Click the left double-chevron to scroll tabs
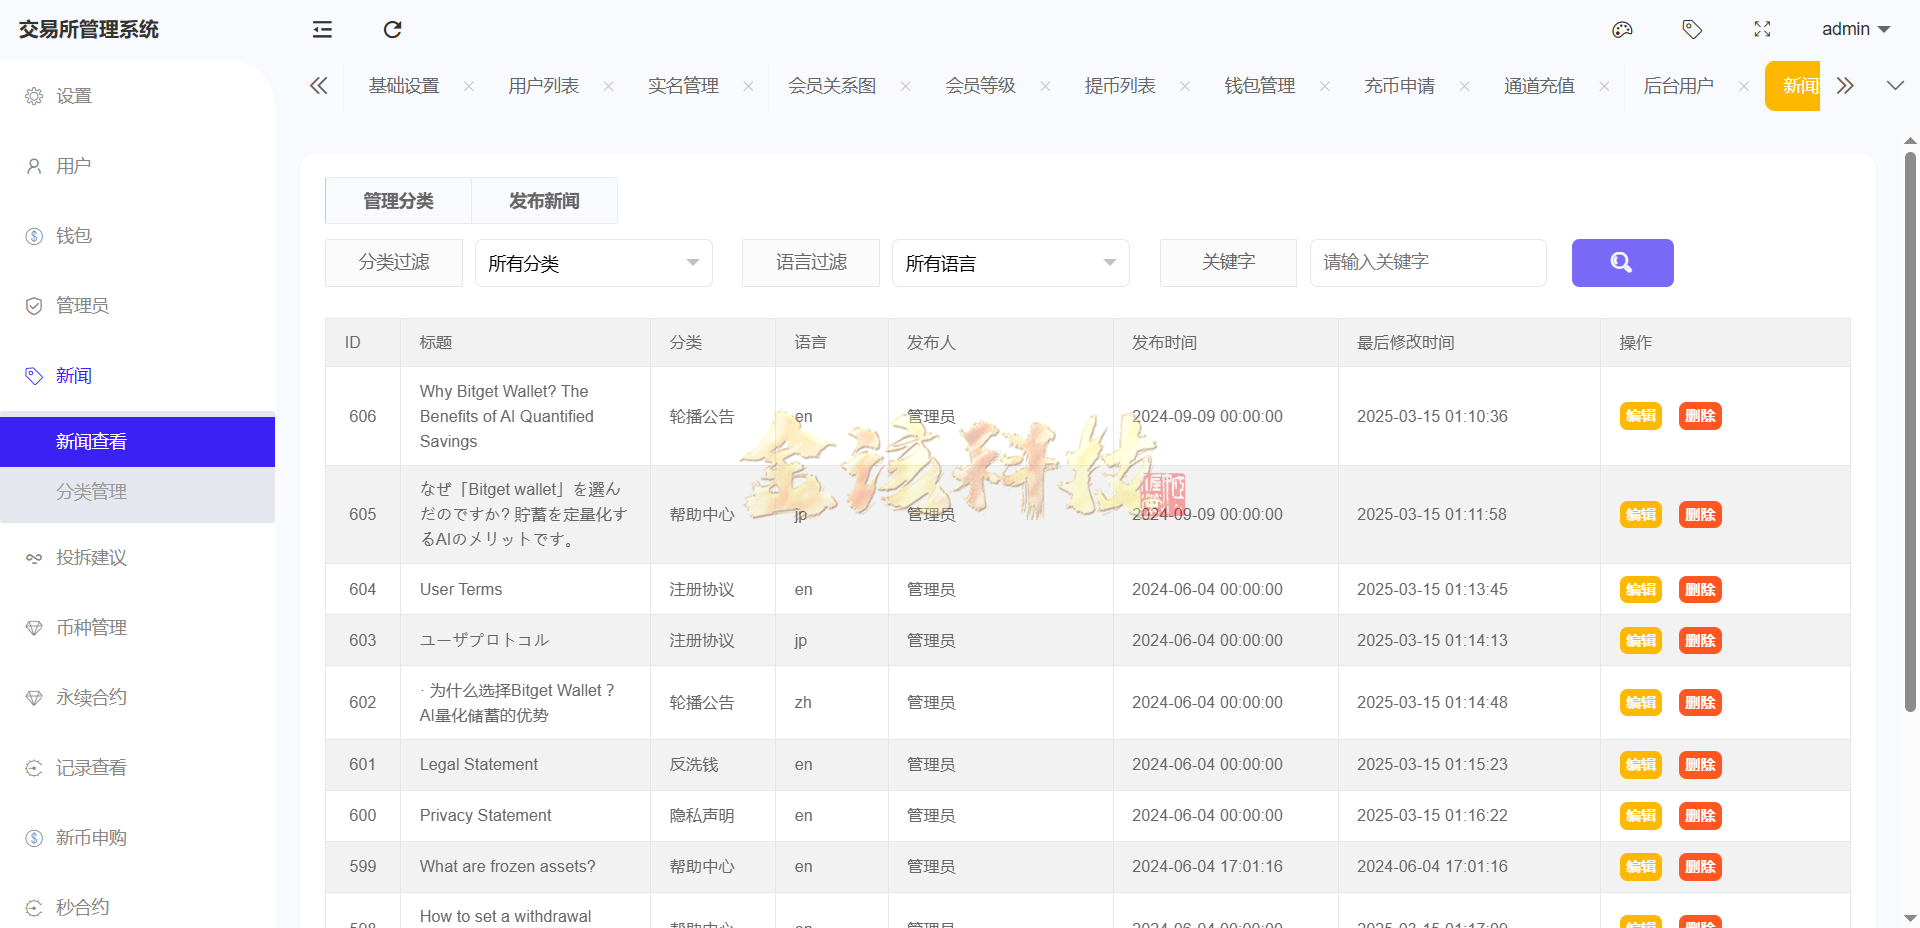This screenshot has width=1920, height=928. [x=318, y=86]
